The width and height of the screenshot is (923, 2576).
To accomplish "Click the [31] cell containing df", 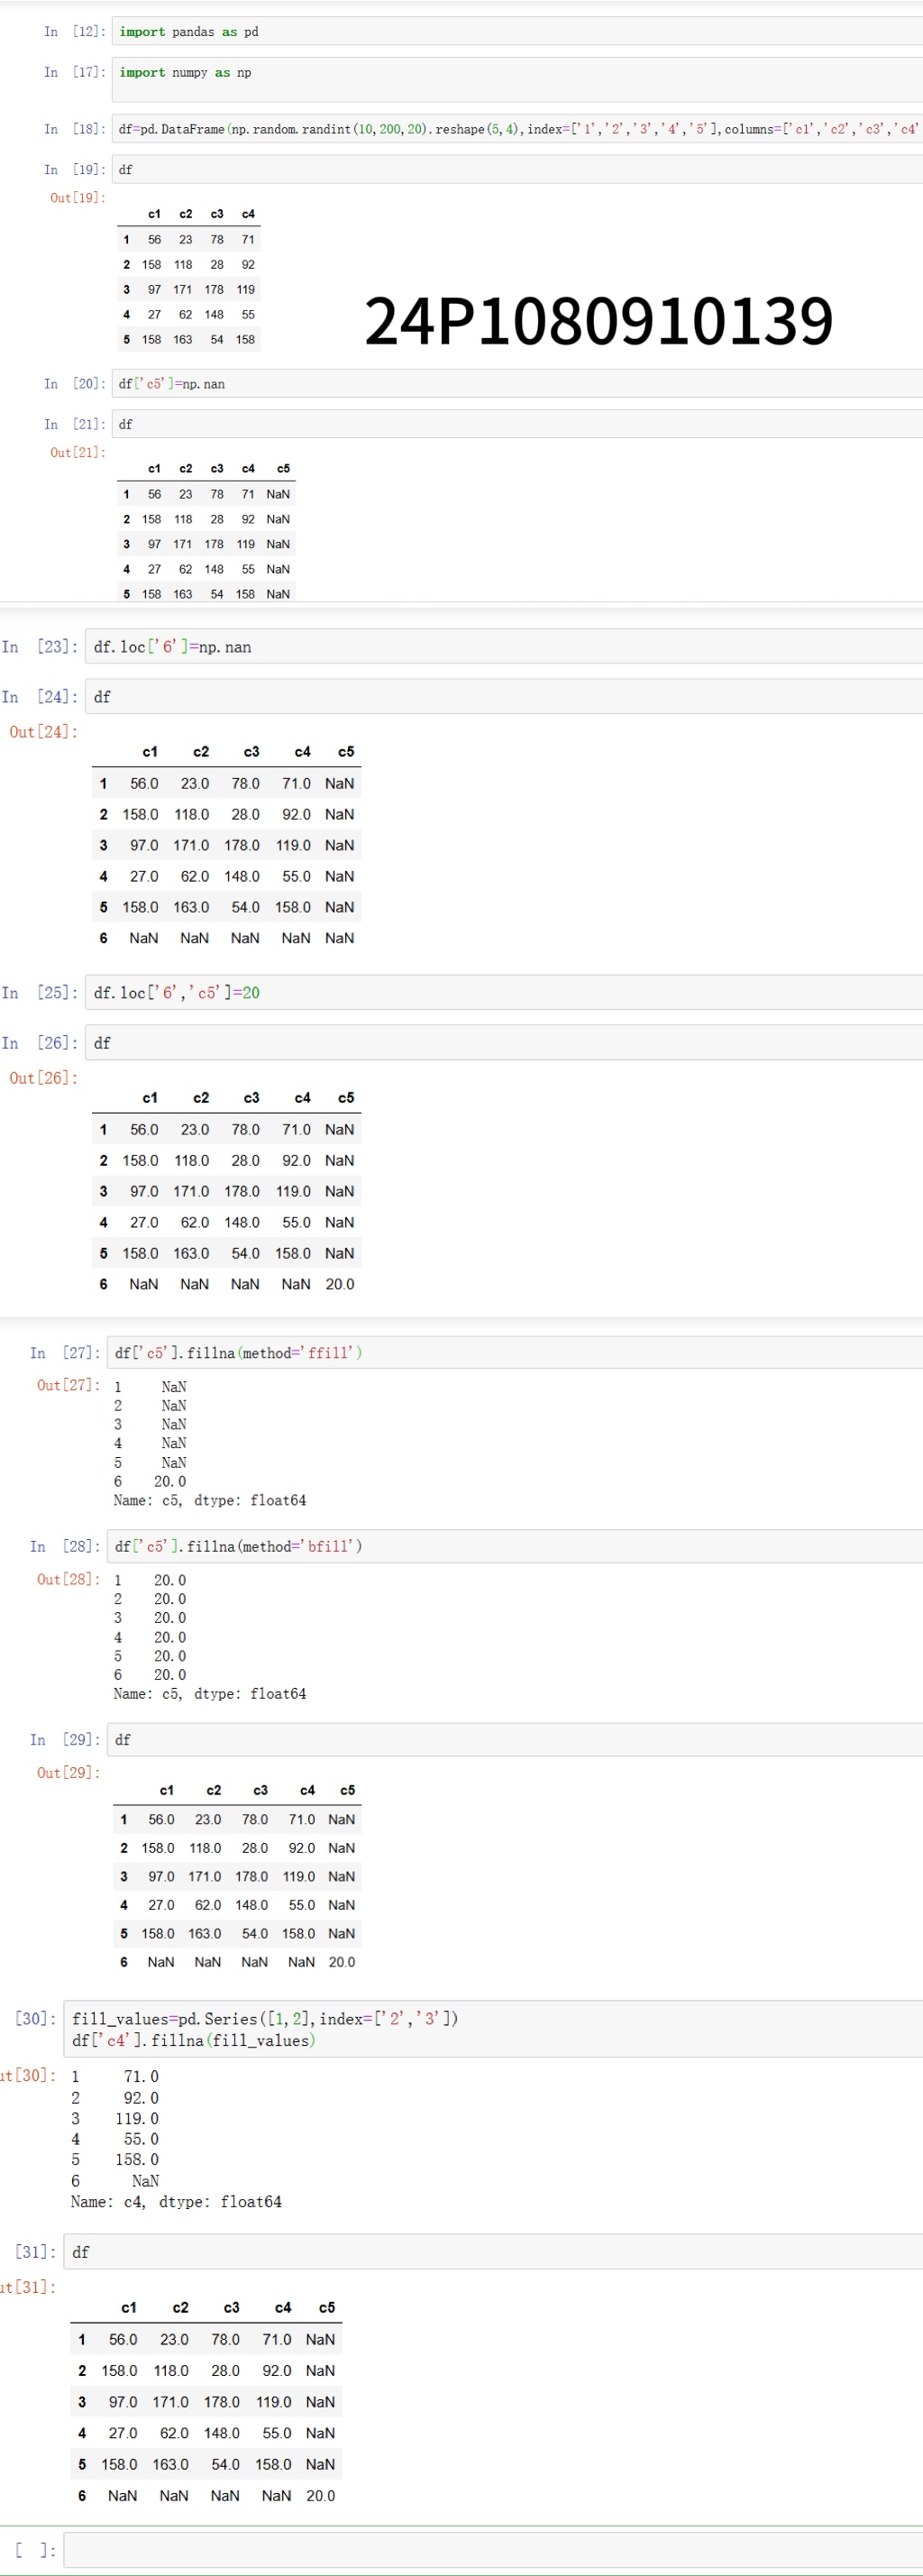I will point(494,2252).
